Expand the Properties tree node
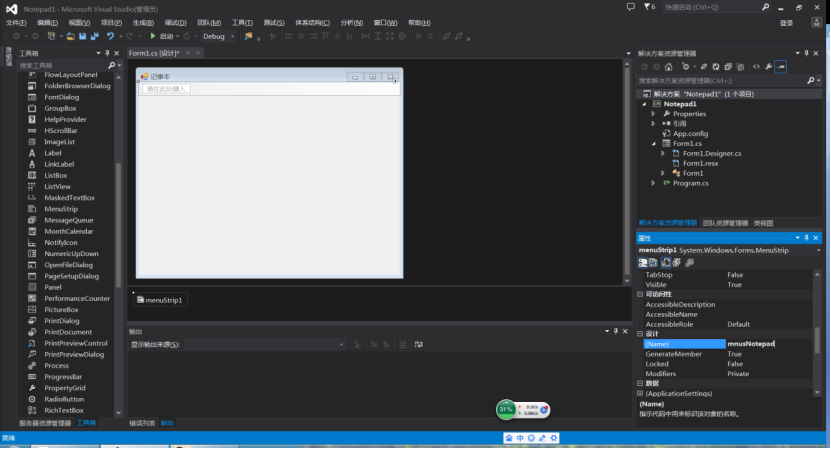The image size is (831, 449). 653,114
